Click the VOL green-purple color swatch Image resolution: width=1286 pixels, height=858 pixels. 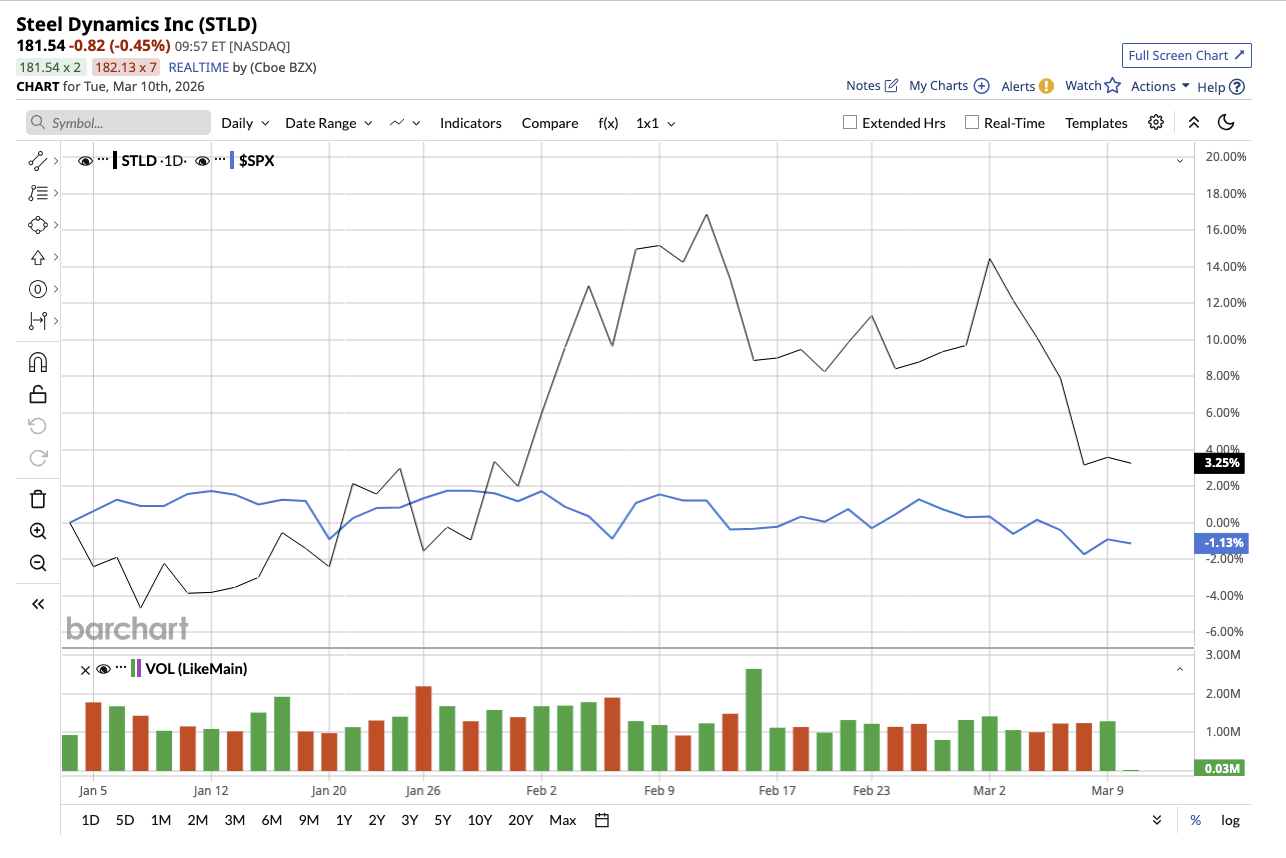point(136,669)
